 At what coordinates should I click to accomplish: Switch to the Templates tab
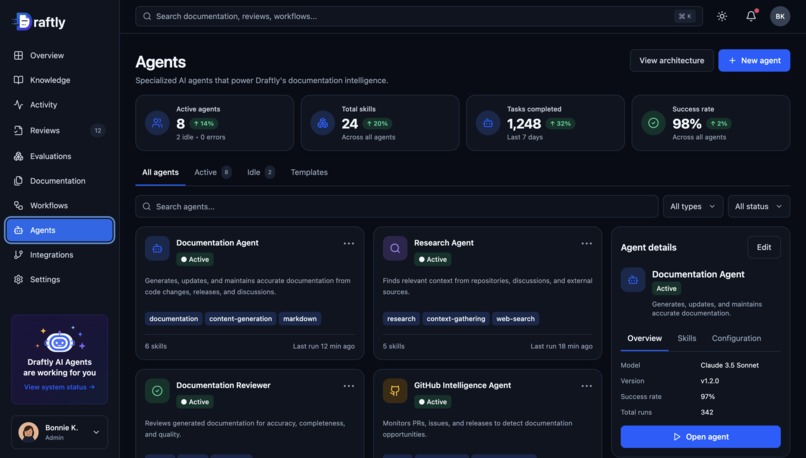tap(309, 173)
